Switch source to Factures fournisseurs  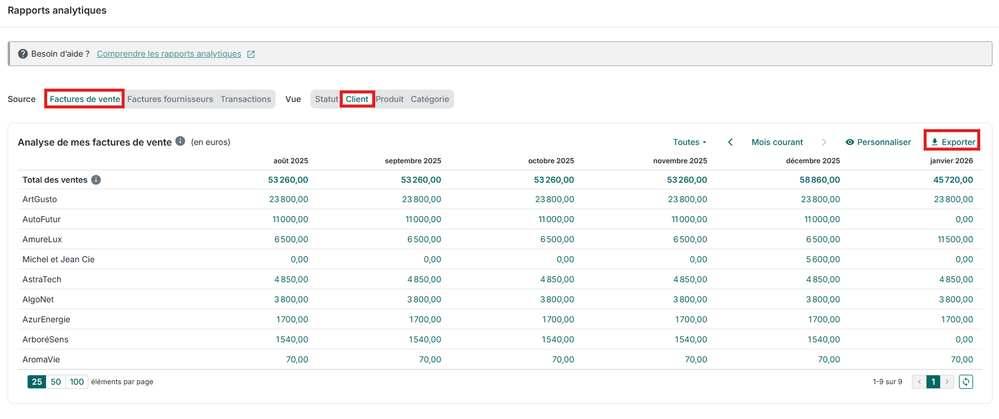[x=170, y=99]
